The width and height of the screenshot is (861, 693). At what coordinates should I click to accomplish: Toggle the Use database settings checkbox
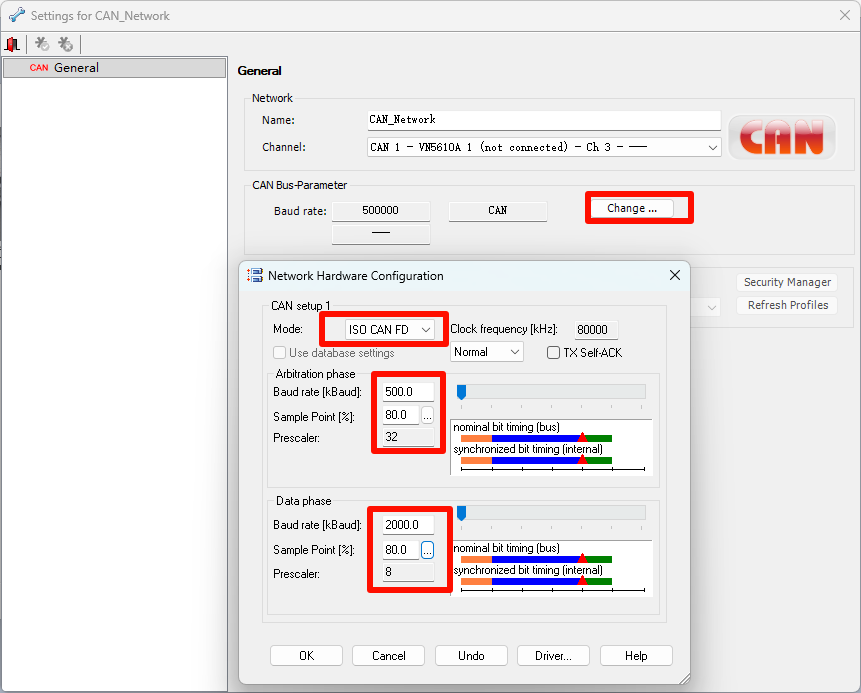click(x=280, y=353)
